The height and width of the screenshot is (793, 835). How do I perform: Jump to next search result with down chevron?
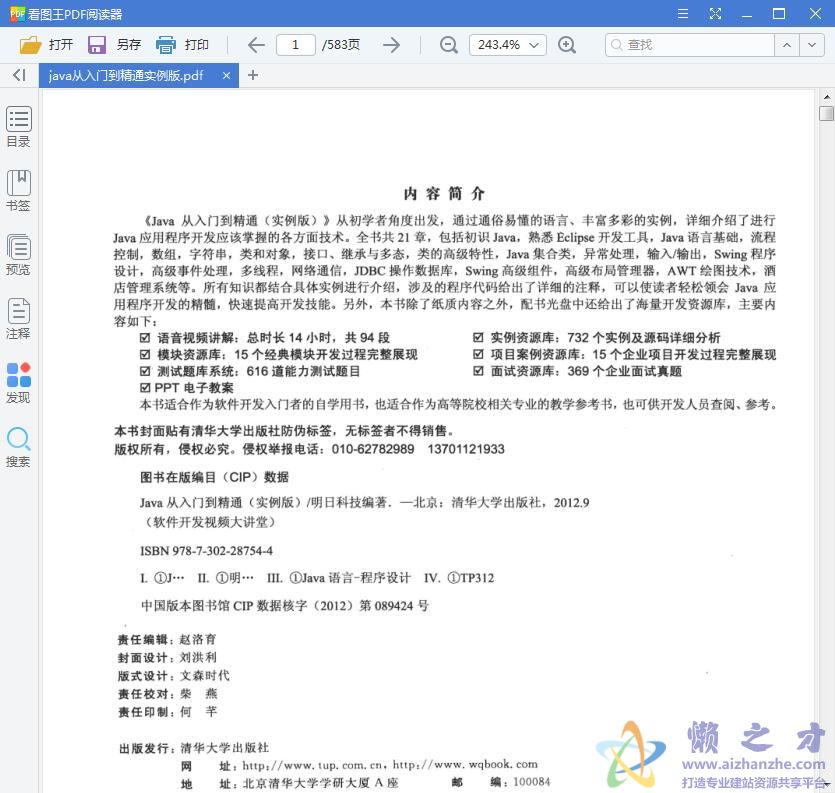point(813,44)
